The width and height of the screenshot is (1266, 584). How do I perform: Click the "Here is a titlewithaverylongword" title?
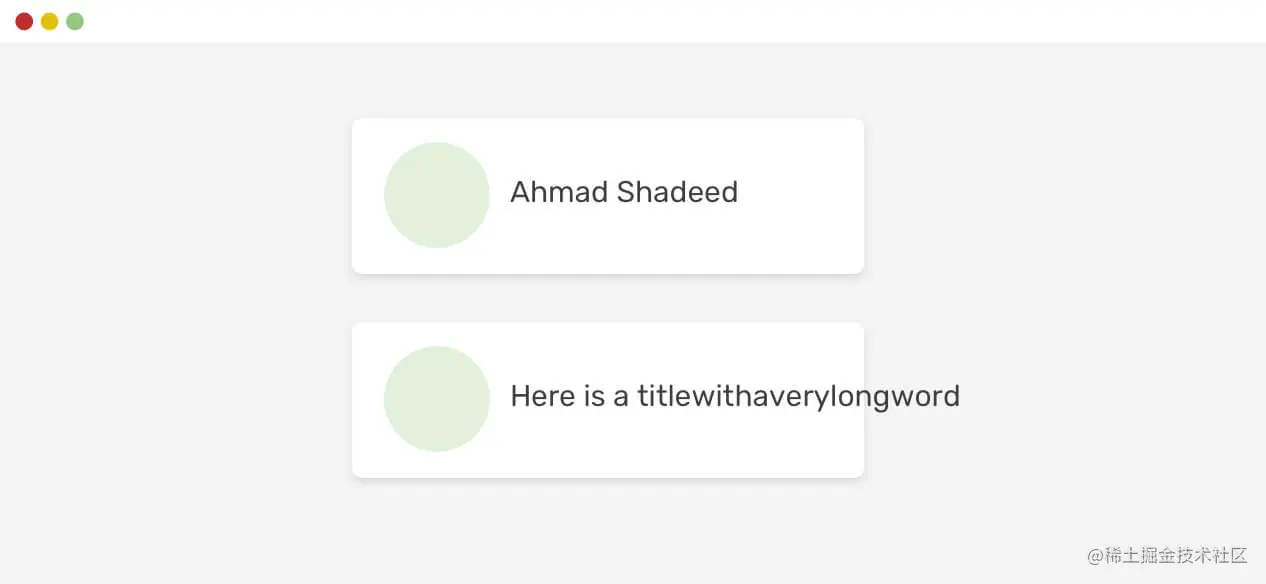pos(735,397)
